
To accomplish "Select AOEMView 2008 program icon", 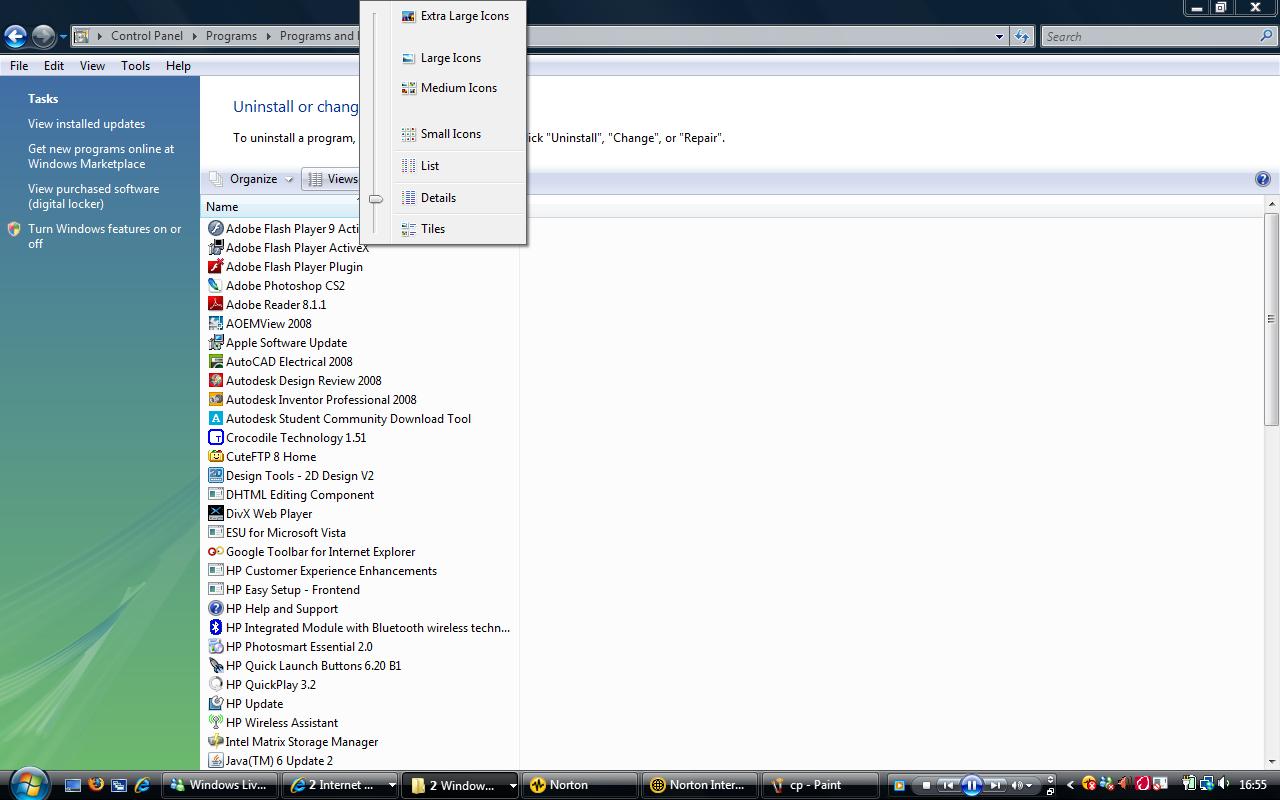I will [x=215, y=324].
